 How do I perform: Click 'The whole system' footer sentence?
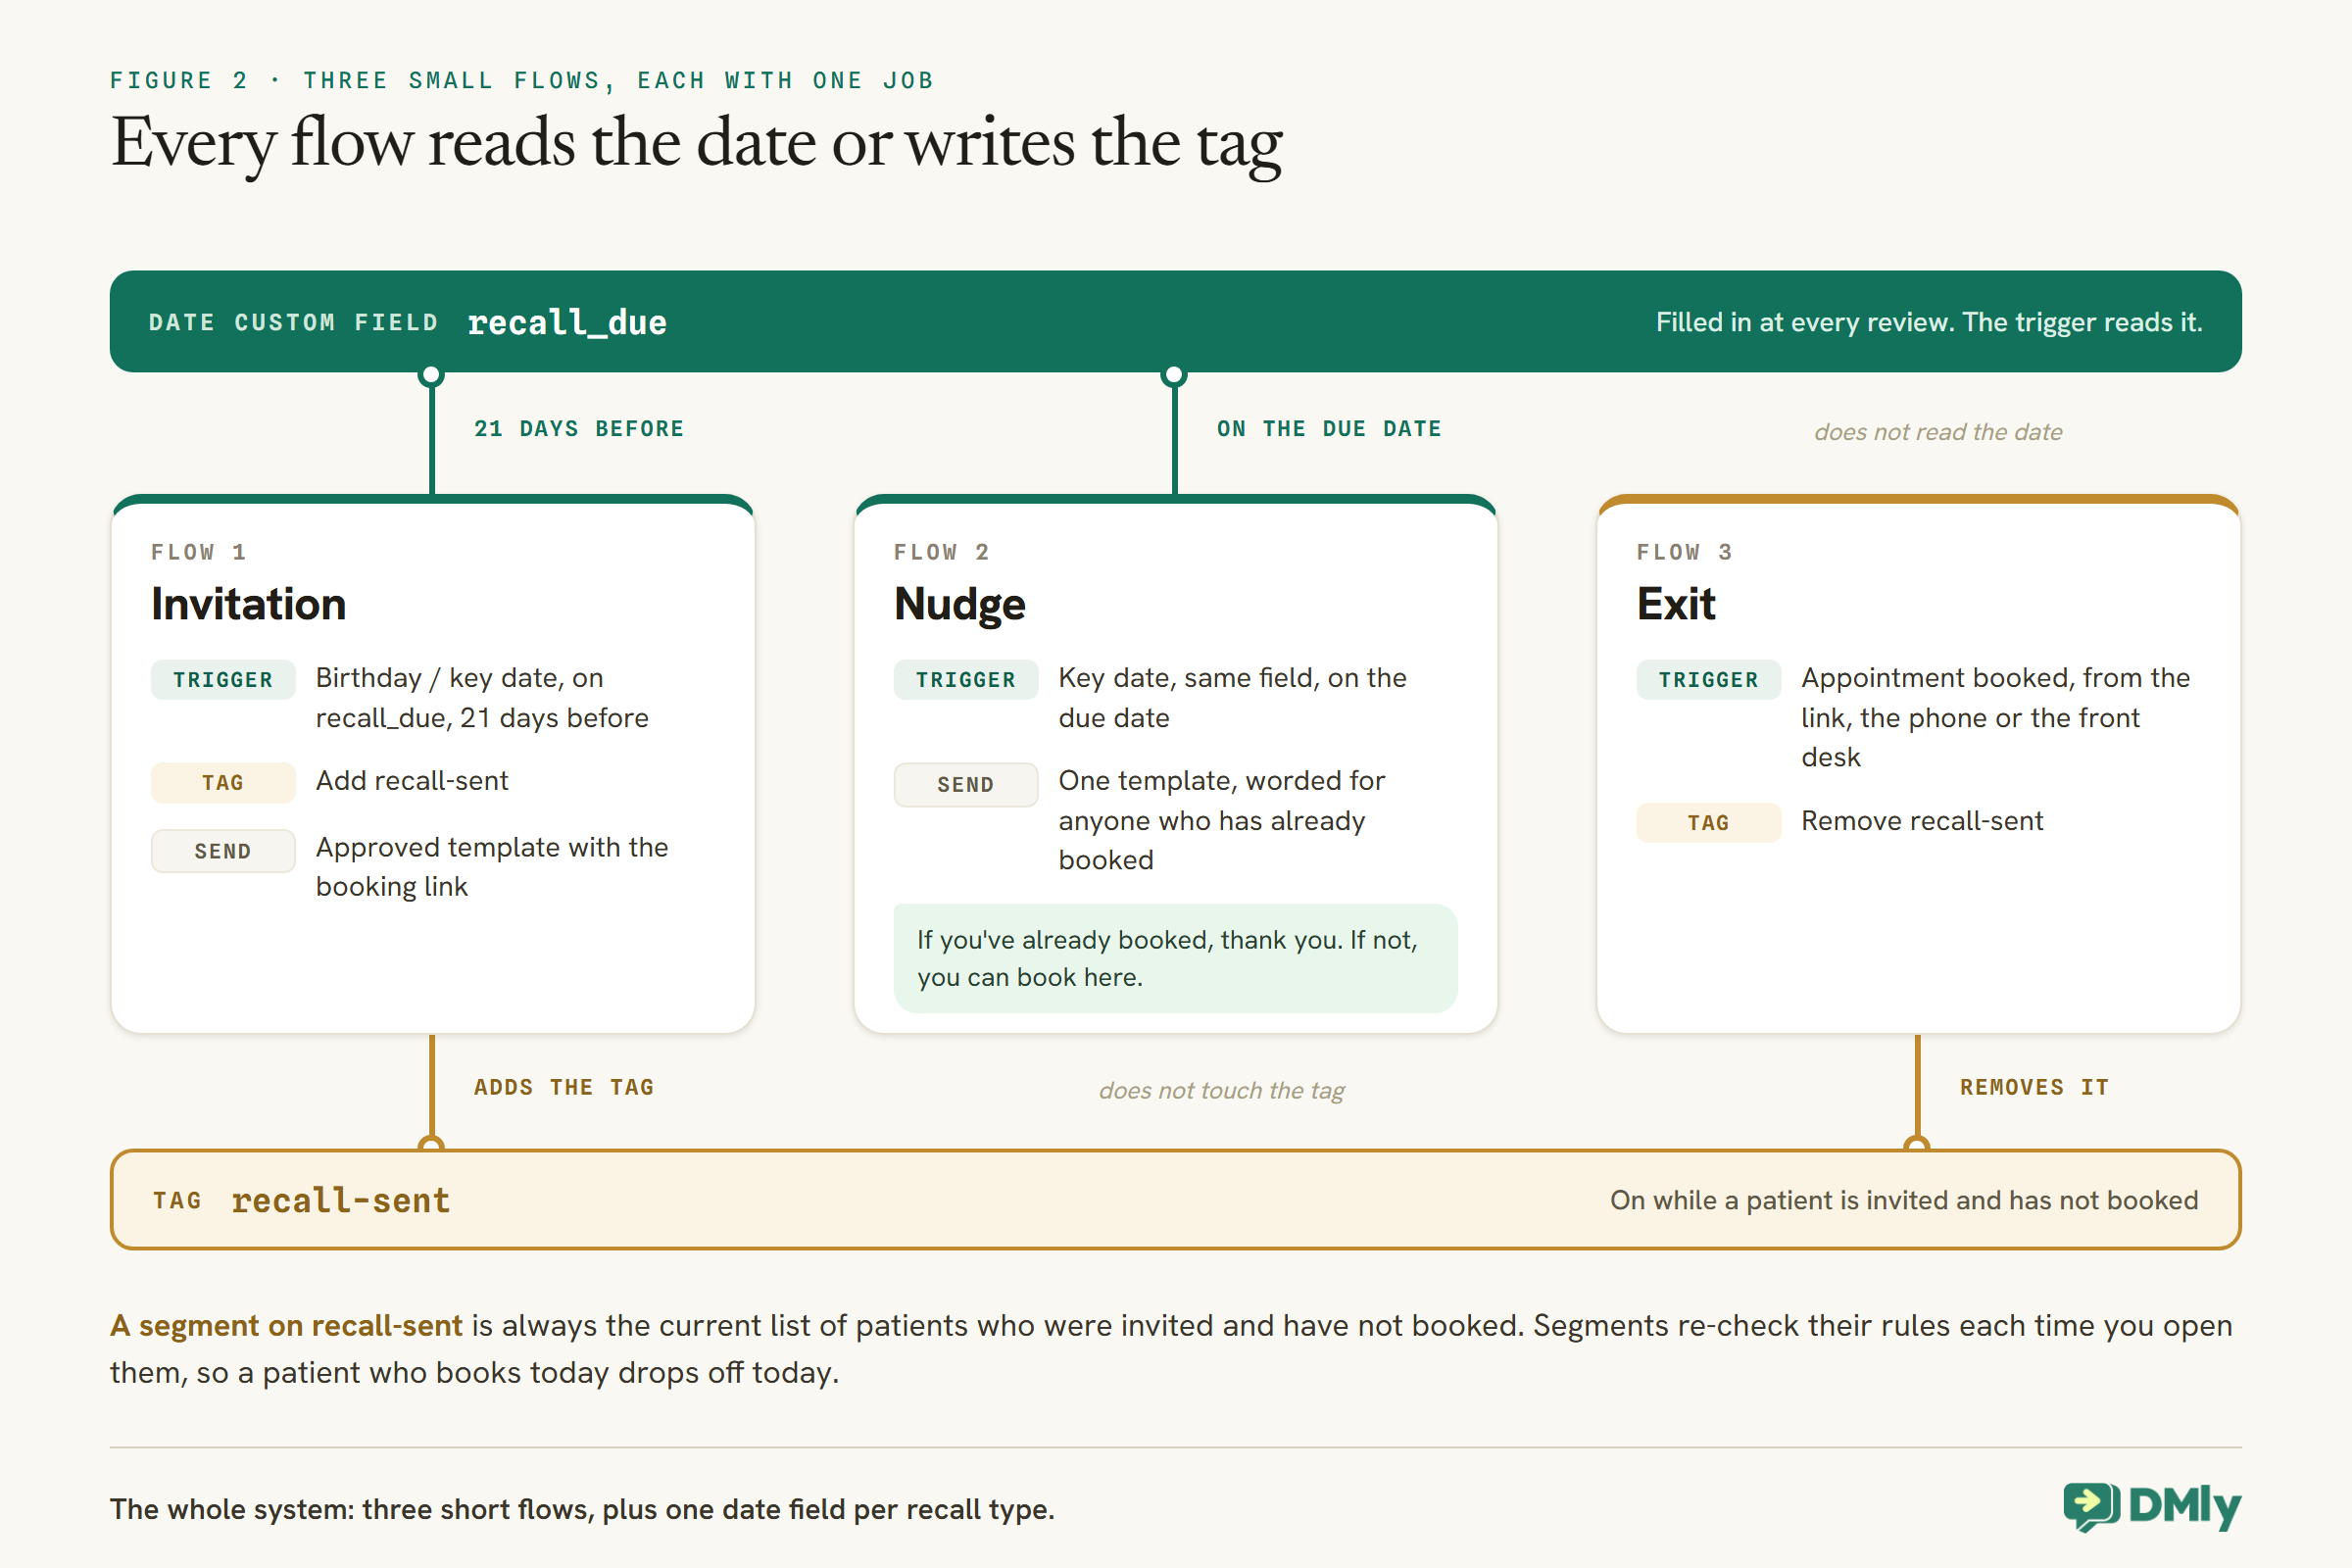pos(583,1509)
